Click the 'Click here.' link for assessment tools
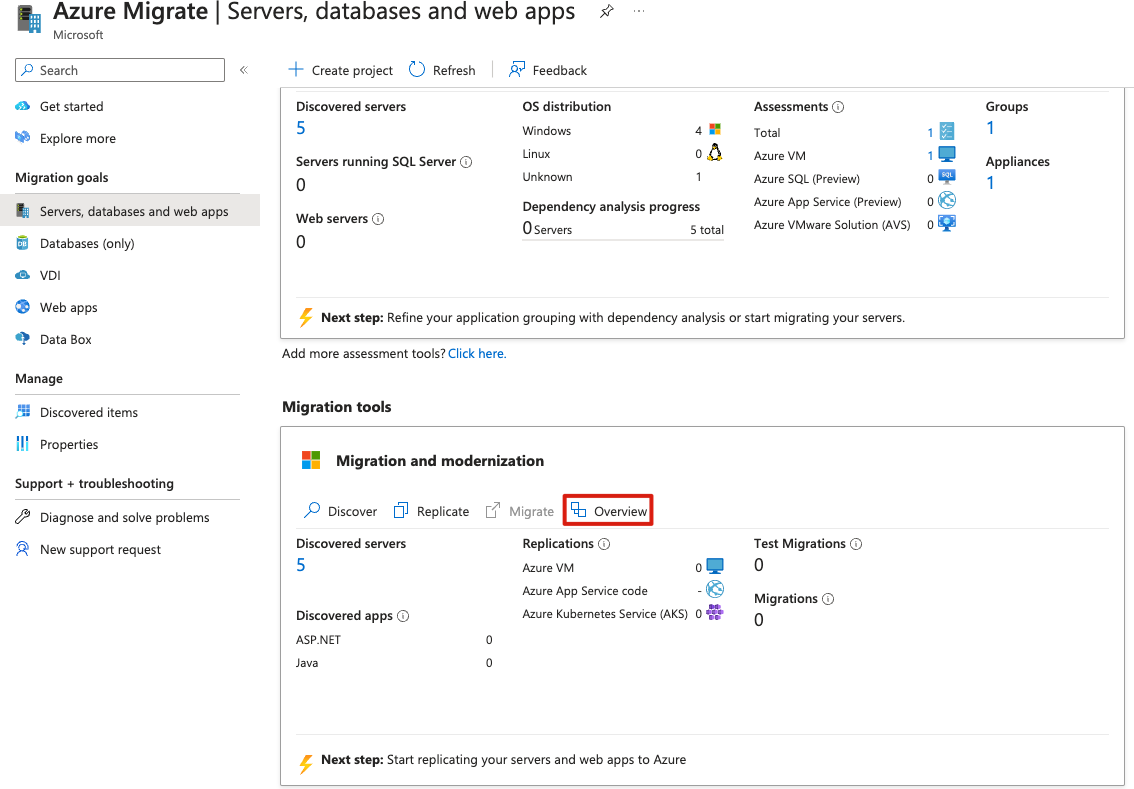This screenshot has height=789, width=1134. (x=477, y=354)
